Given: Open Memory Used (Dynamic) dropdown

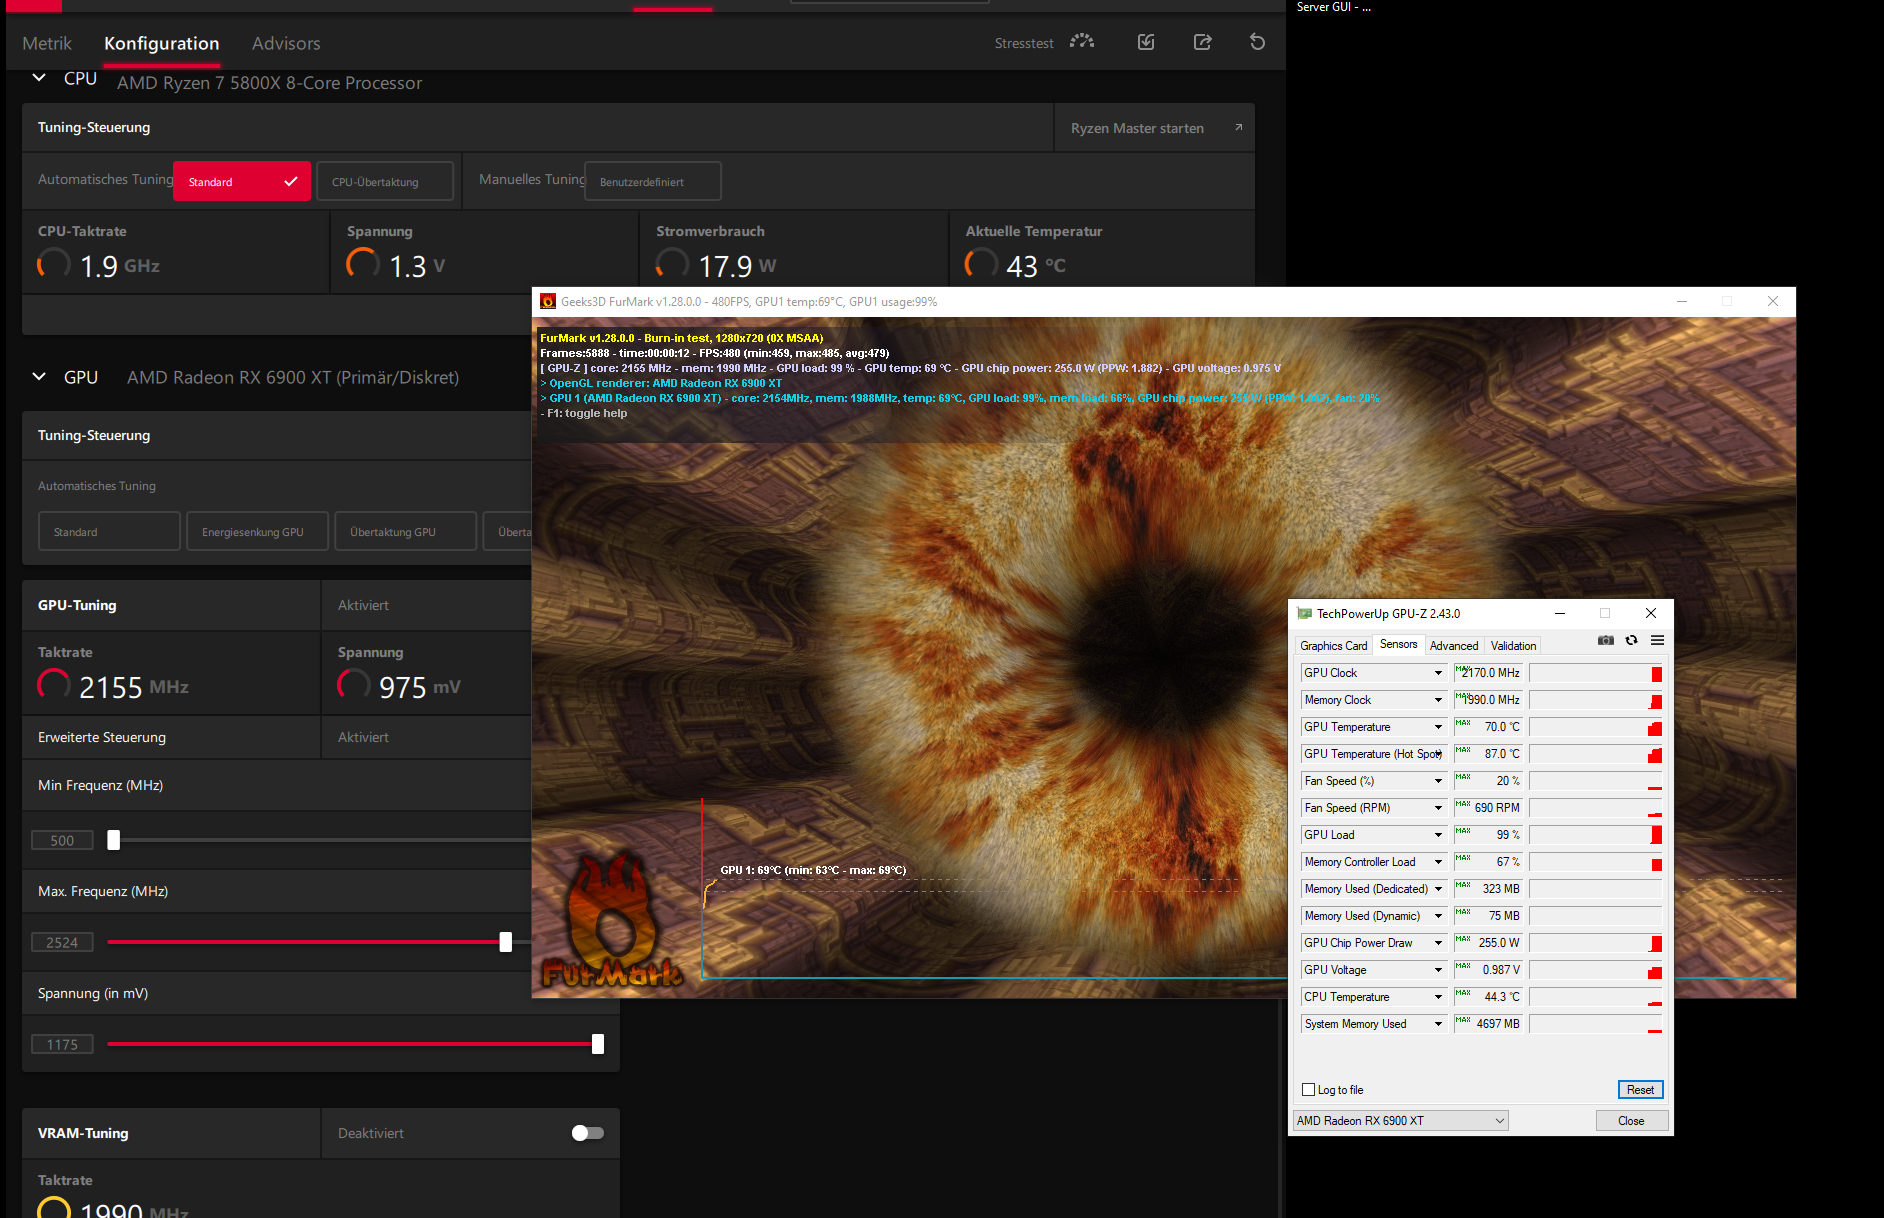Looking at the screenshot, I should (1438, 916).
